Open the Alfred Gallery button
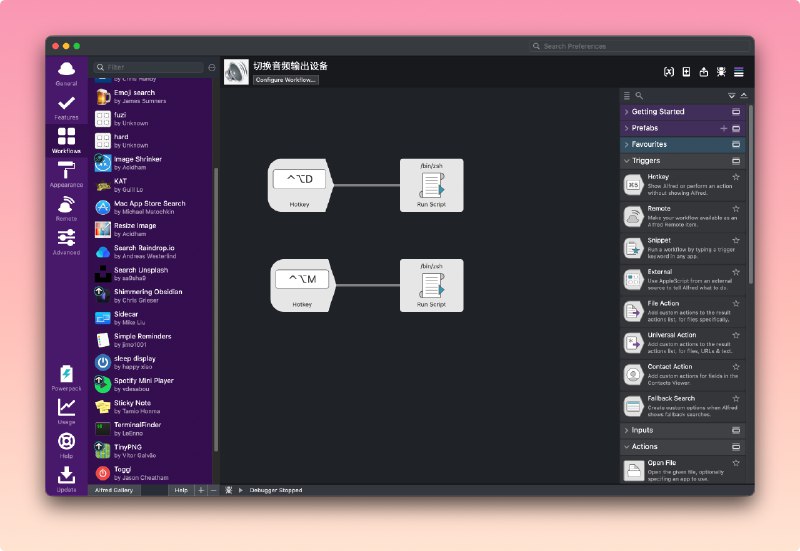This screenshot has width=800, height=551. pos(115,490)
